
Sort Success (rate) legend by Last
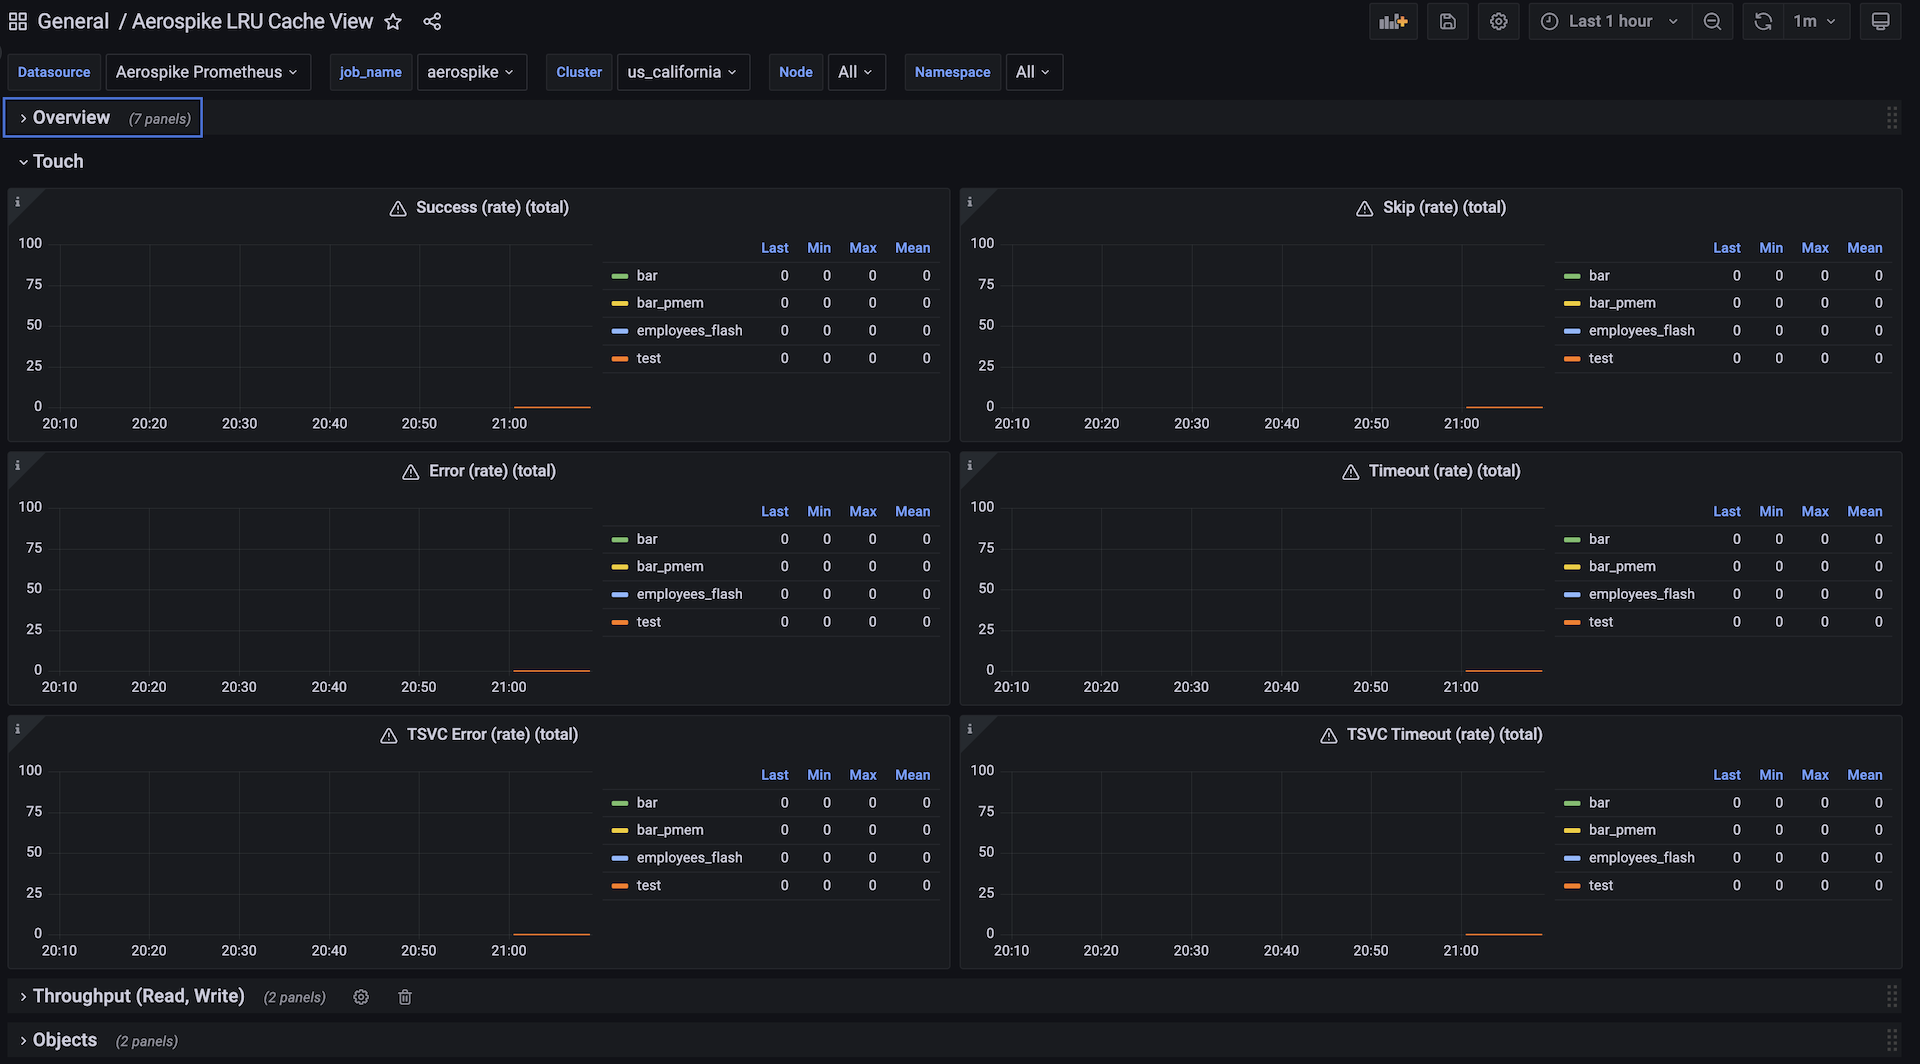pos(775,248)
